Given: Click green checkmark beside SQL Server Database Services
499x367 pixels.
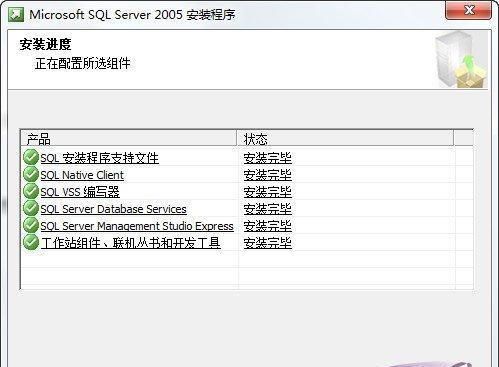Looking at the screenshot, I should (x=31, y=208).
